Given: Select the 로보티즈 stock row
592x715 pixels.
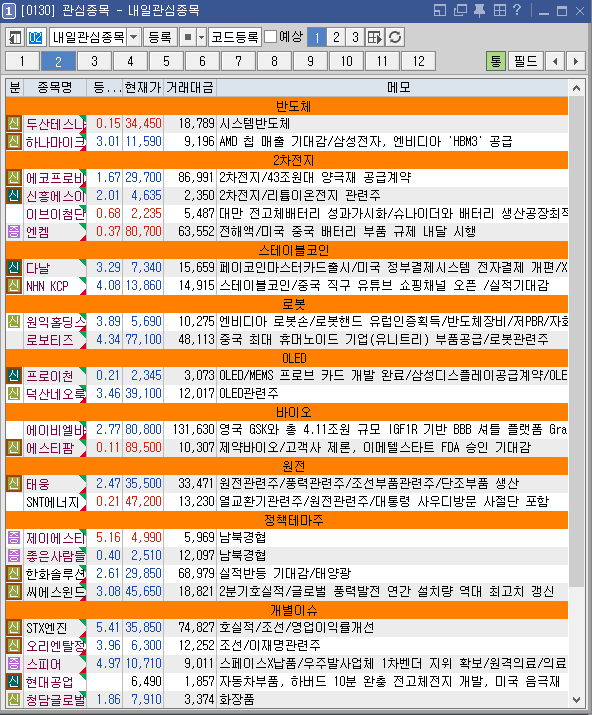Looking at the screenshot, I should coord(287,340).
